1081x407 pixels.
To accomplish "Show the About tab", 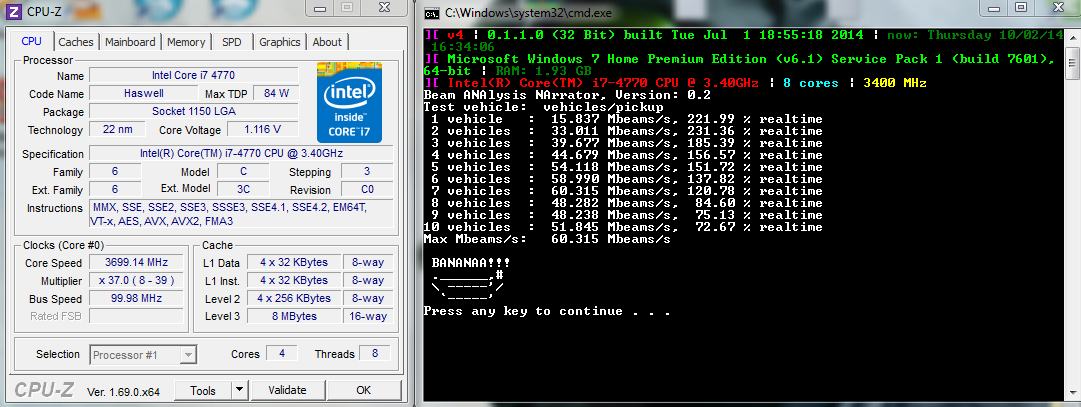I will pos(327,42).
